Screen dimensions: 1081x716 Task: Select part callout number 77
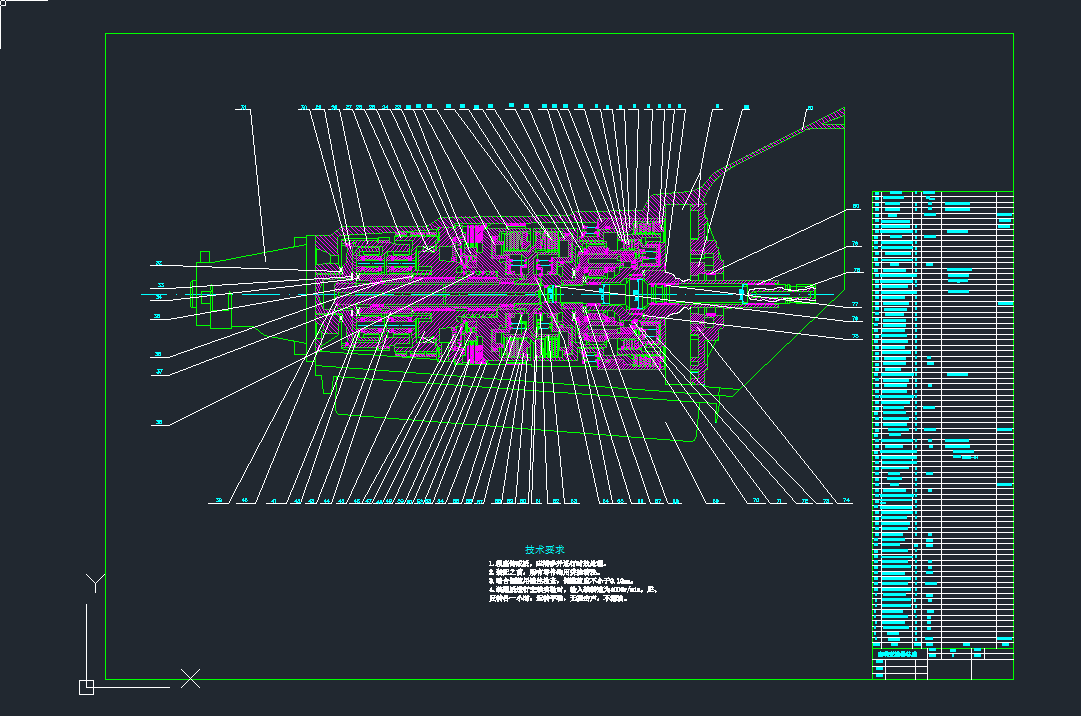[855, 304]
